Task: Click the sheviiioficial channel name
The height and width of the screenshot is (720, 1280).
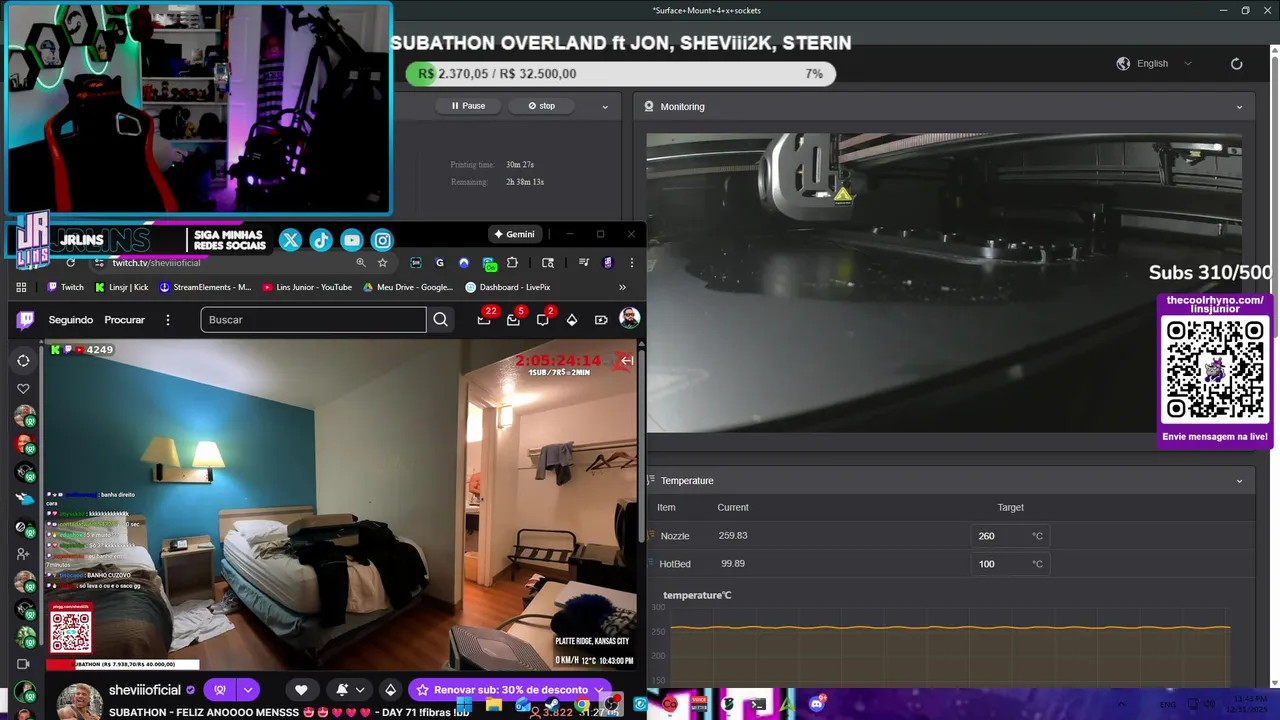Action: (145, 690)
